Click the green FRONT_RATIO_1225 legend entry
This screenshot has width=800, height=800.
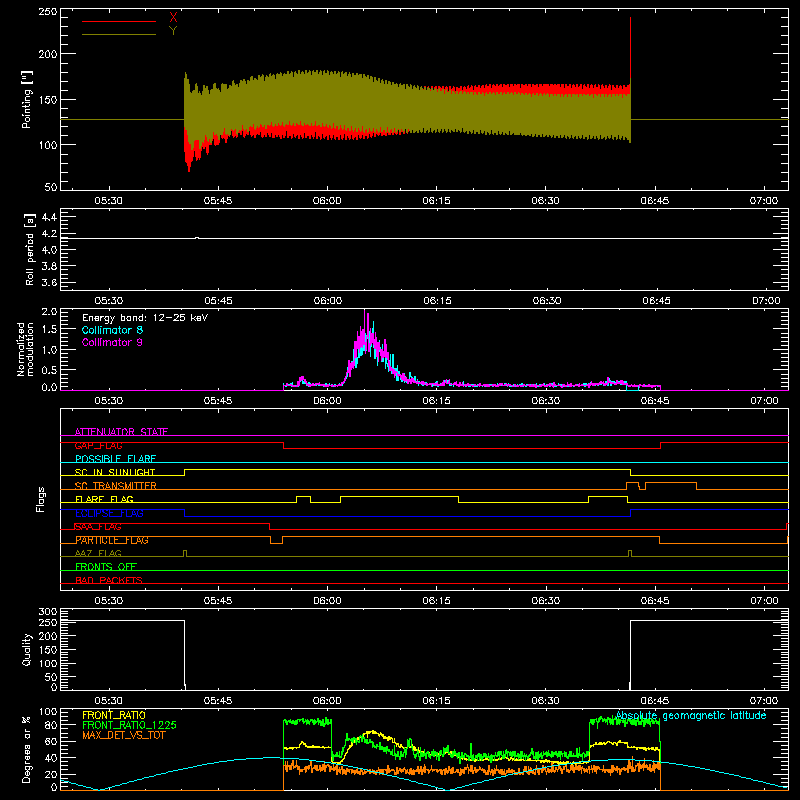(x=129, y=725)
